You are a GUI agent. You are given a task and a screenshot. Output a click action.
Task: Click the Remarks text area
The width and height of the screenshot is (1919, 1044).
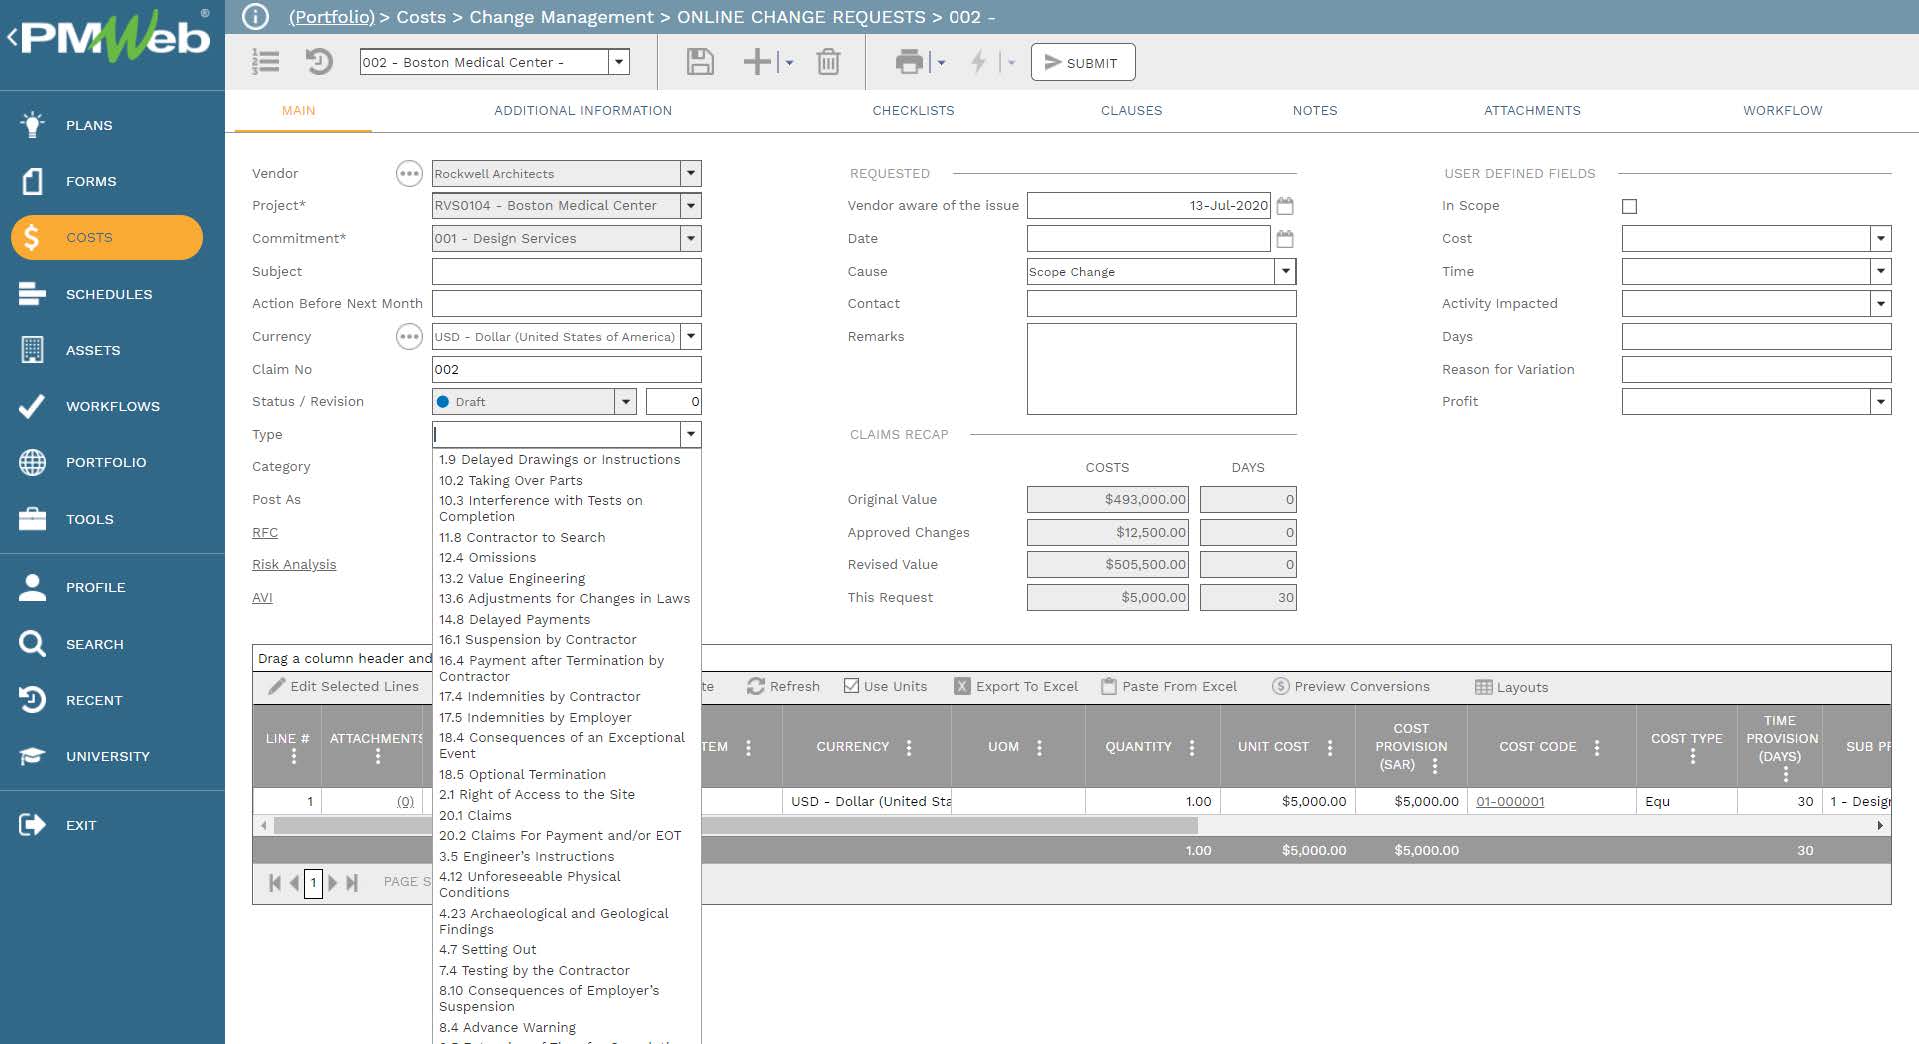click(x=1161, y=369)
